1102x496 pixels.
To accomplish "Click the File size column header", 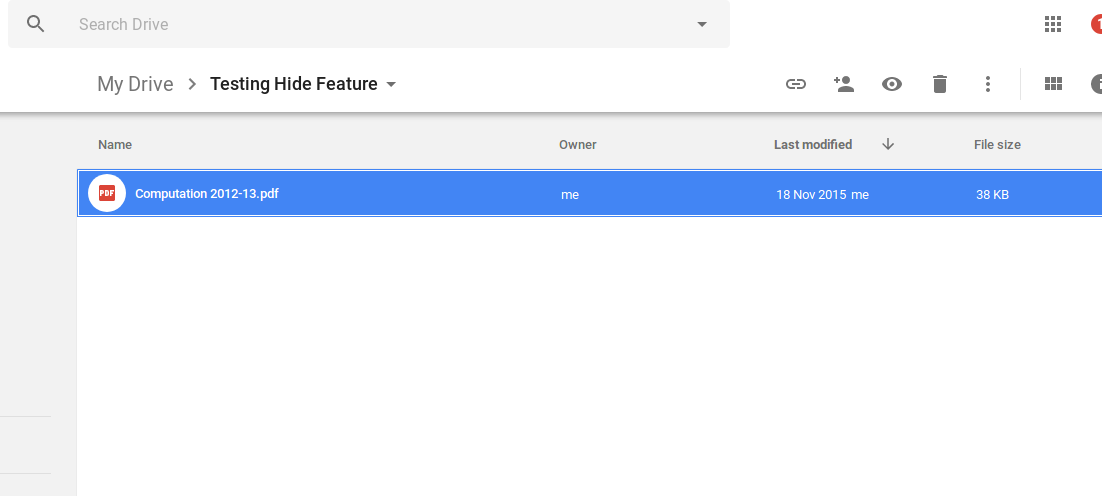I will [997, 145].
